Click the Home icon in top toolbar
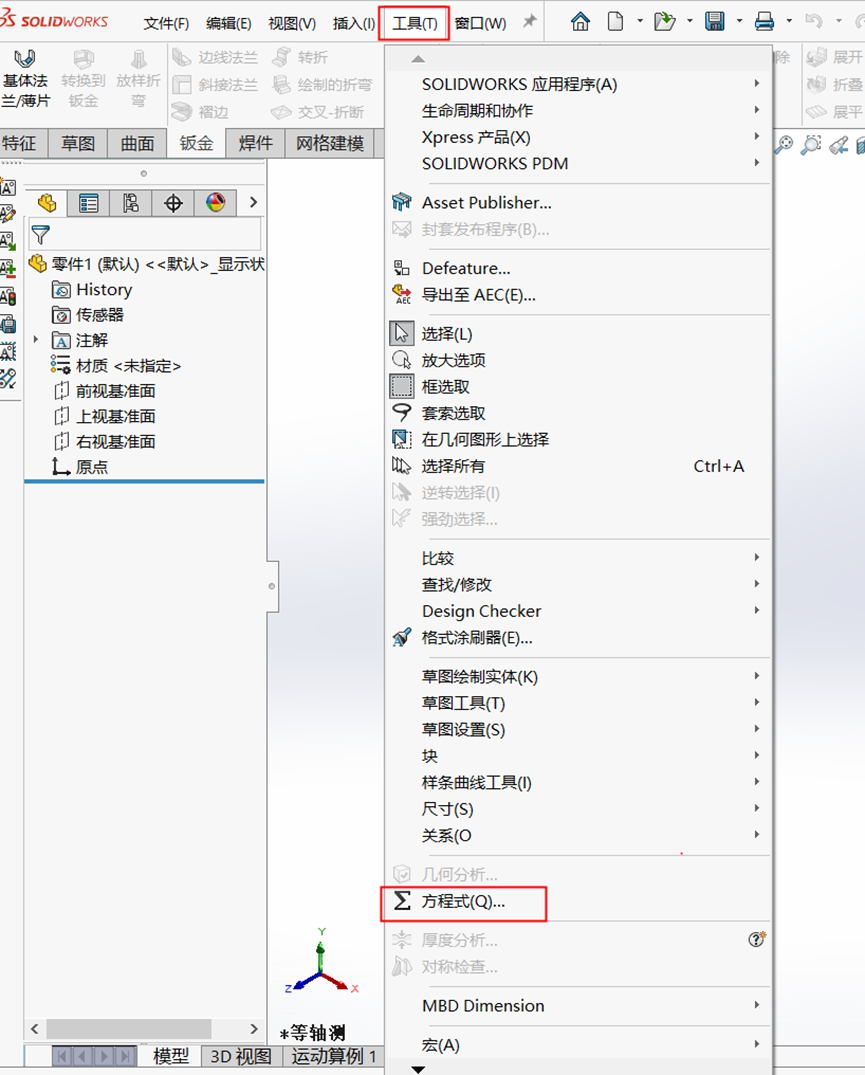 [581, 22]
